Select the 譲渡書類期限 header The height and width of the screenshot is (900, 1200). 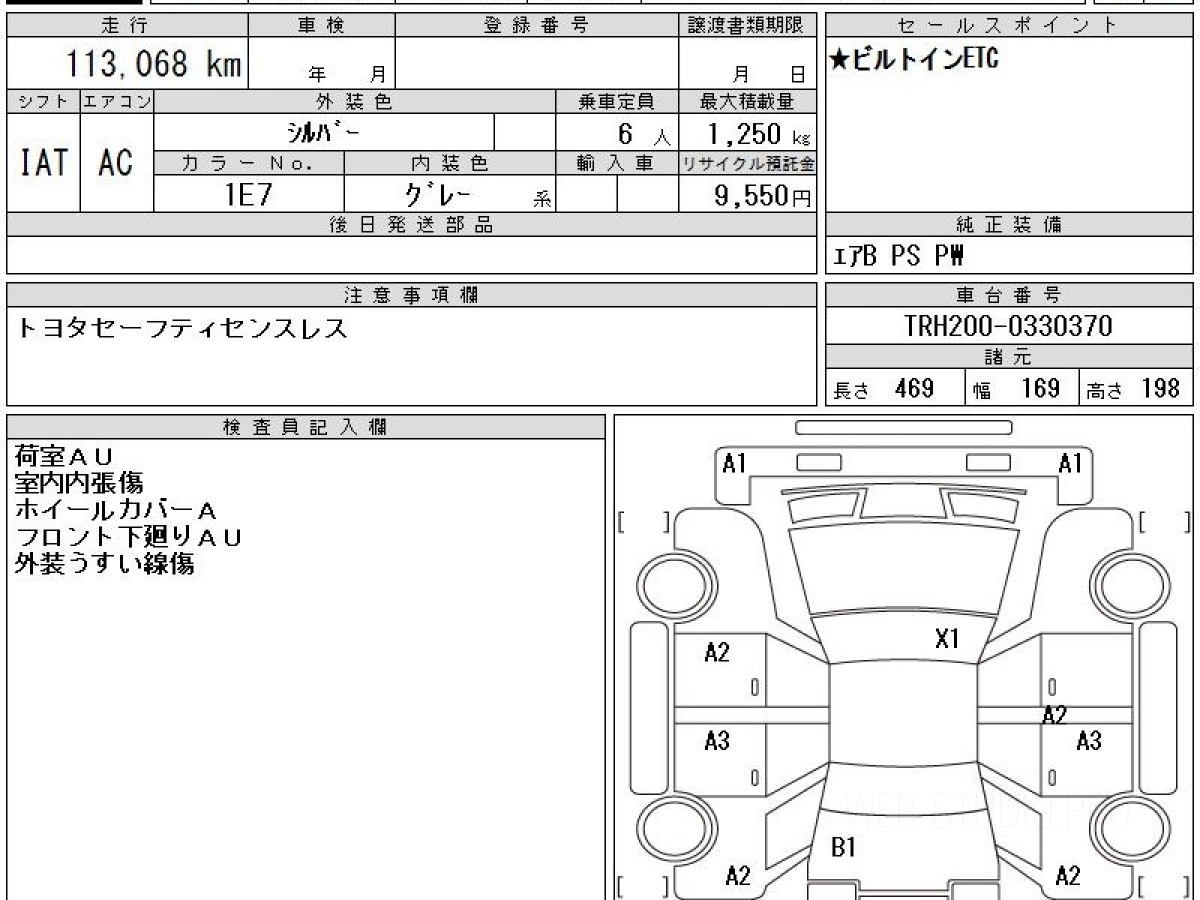click(748, 26)
